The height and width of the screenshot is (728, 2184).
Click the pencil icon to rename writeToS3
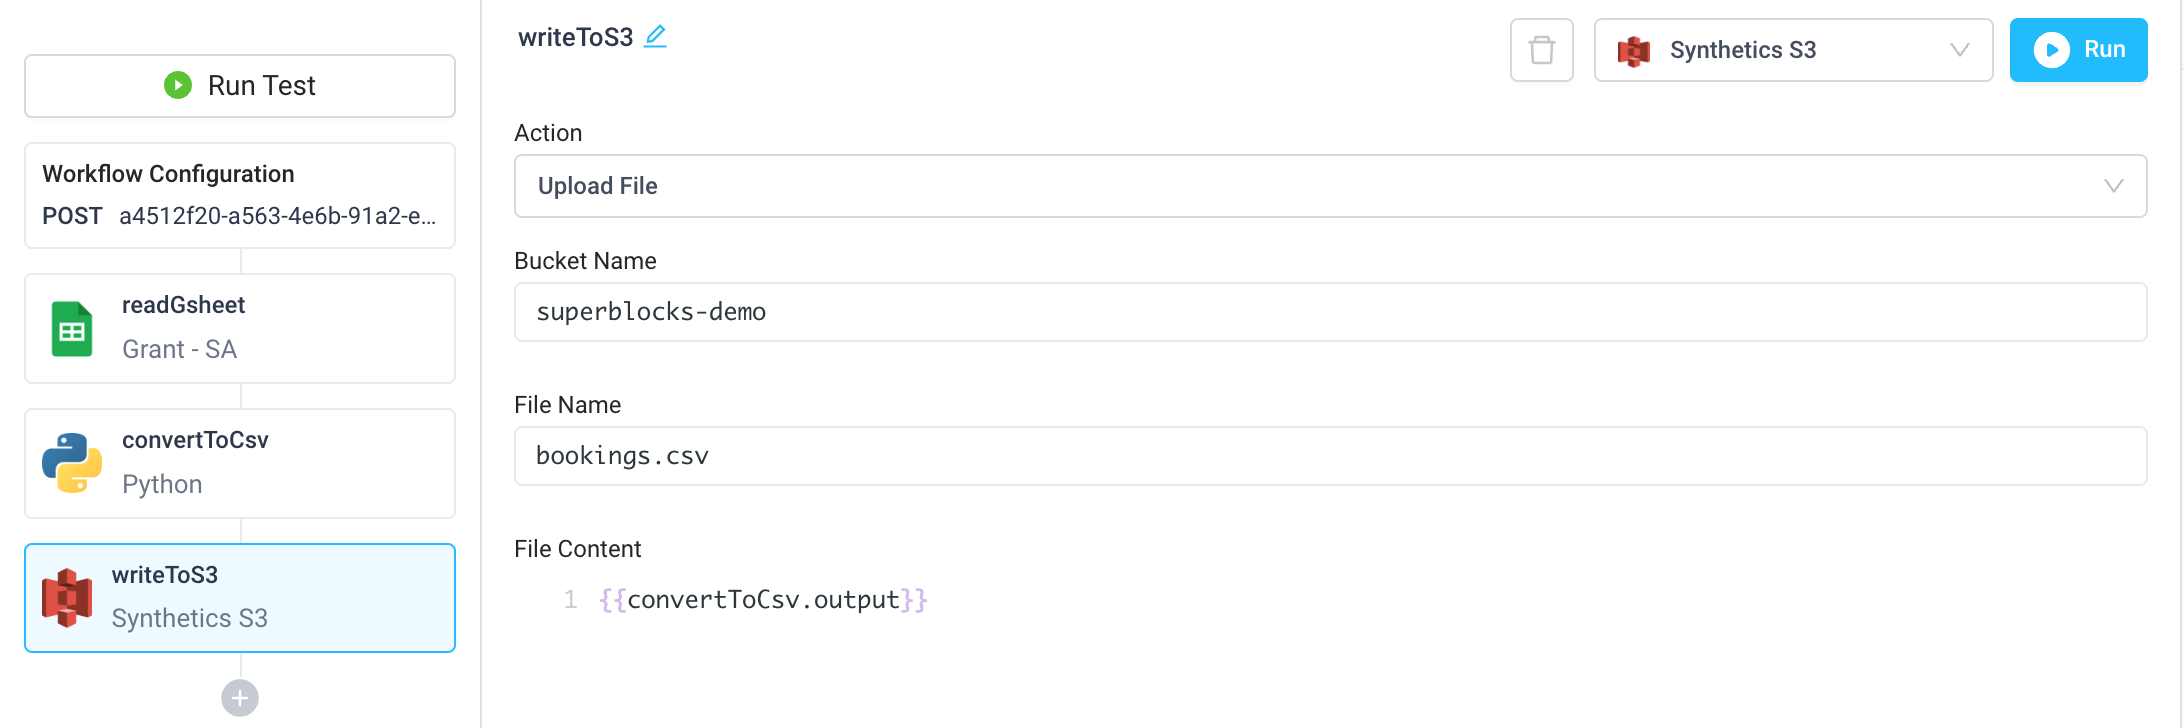click(x=656, y=35)
